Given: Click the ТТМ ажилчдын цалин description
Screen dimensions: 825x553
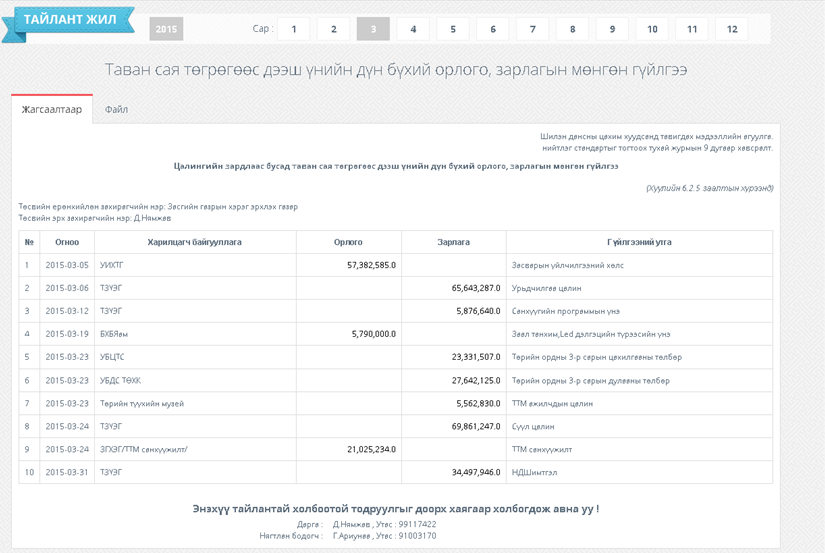Looking at the screenshot, I should (x=552, y=404).
